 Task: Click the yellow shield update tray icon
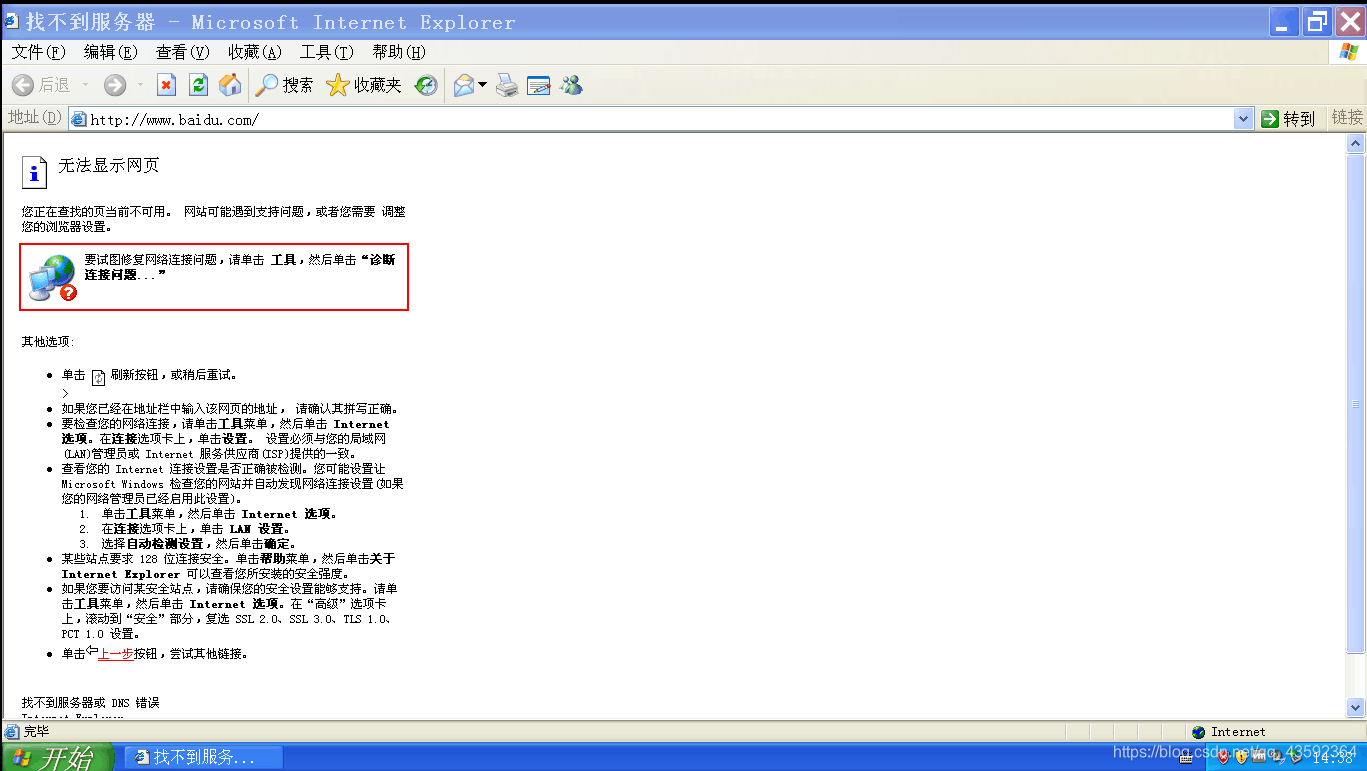(1242, 757)
